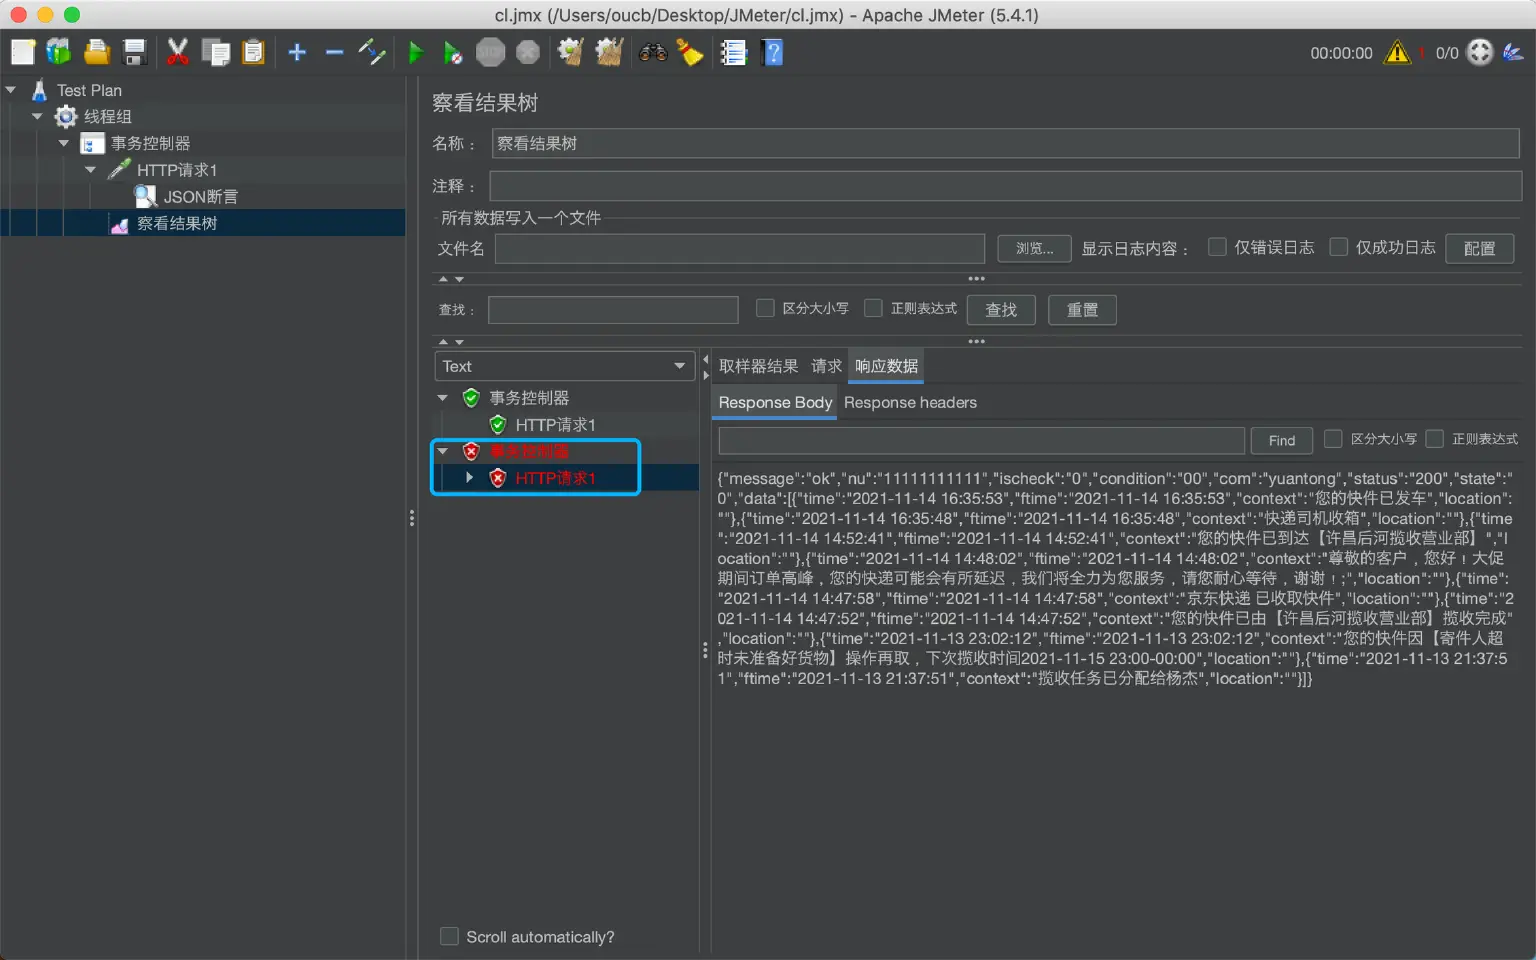Expand the failed HTTP请求1 result node
The width and height of the screenshot is (1536, 960).
pyautogui.click(x=469, y=478)
